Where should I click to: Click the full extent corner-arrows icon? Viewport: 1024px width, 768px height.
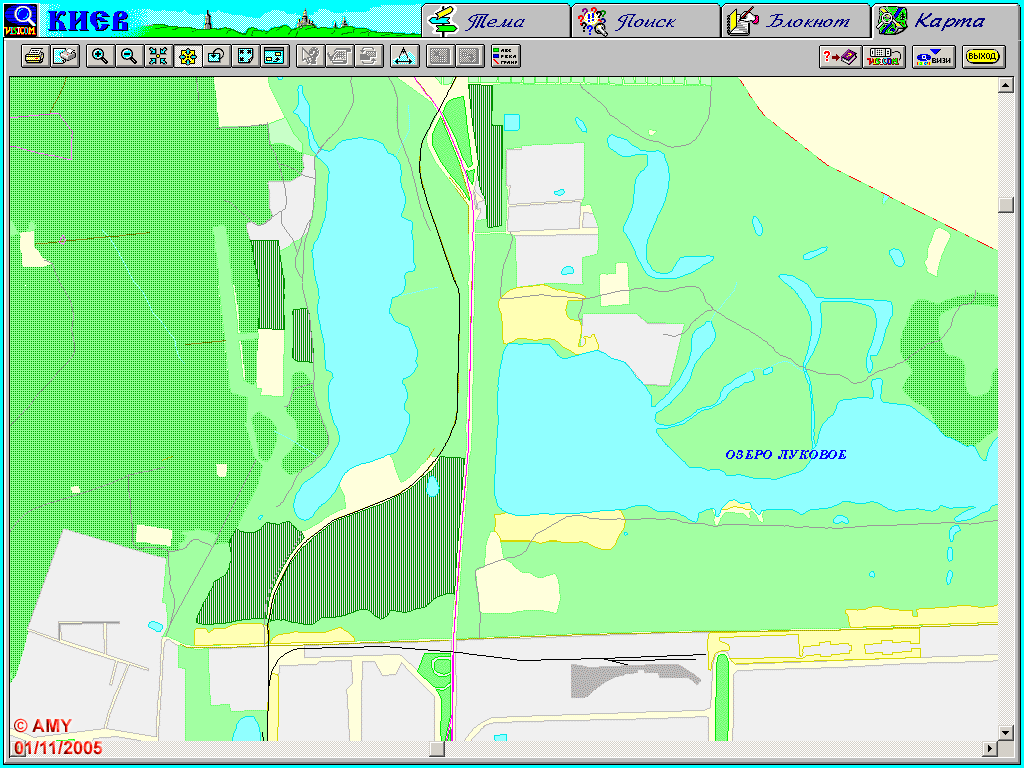246,56
